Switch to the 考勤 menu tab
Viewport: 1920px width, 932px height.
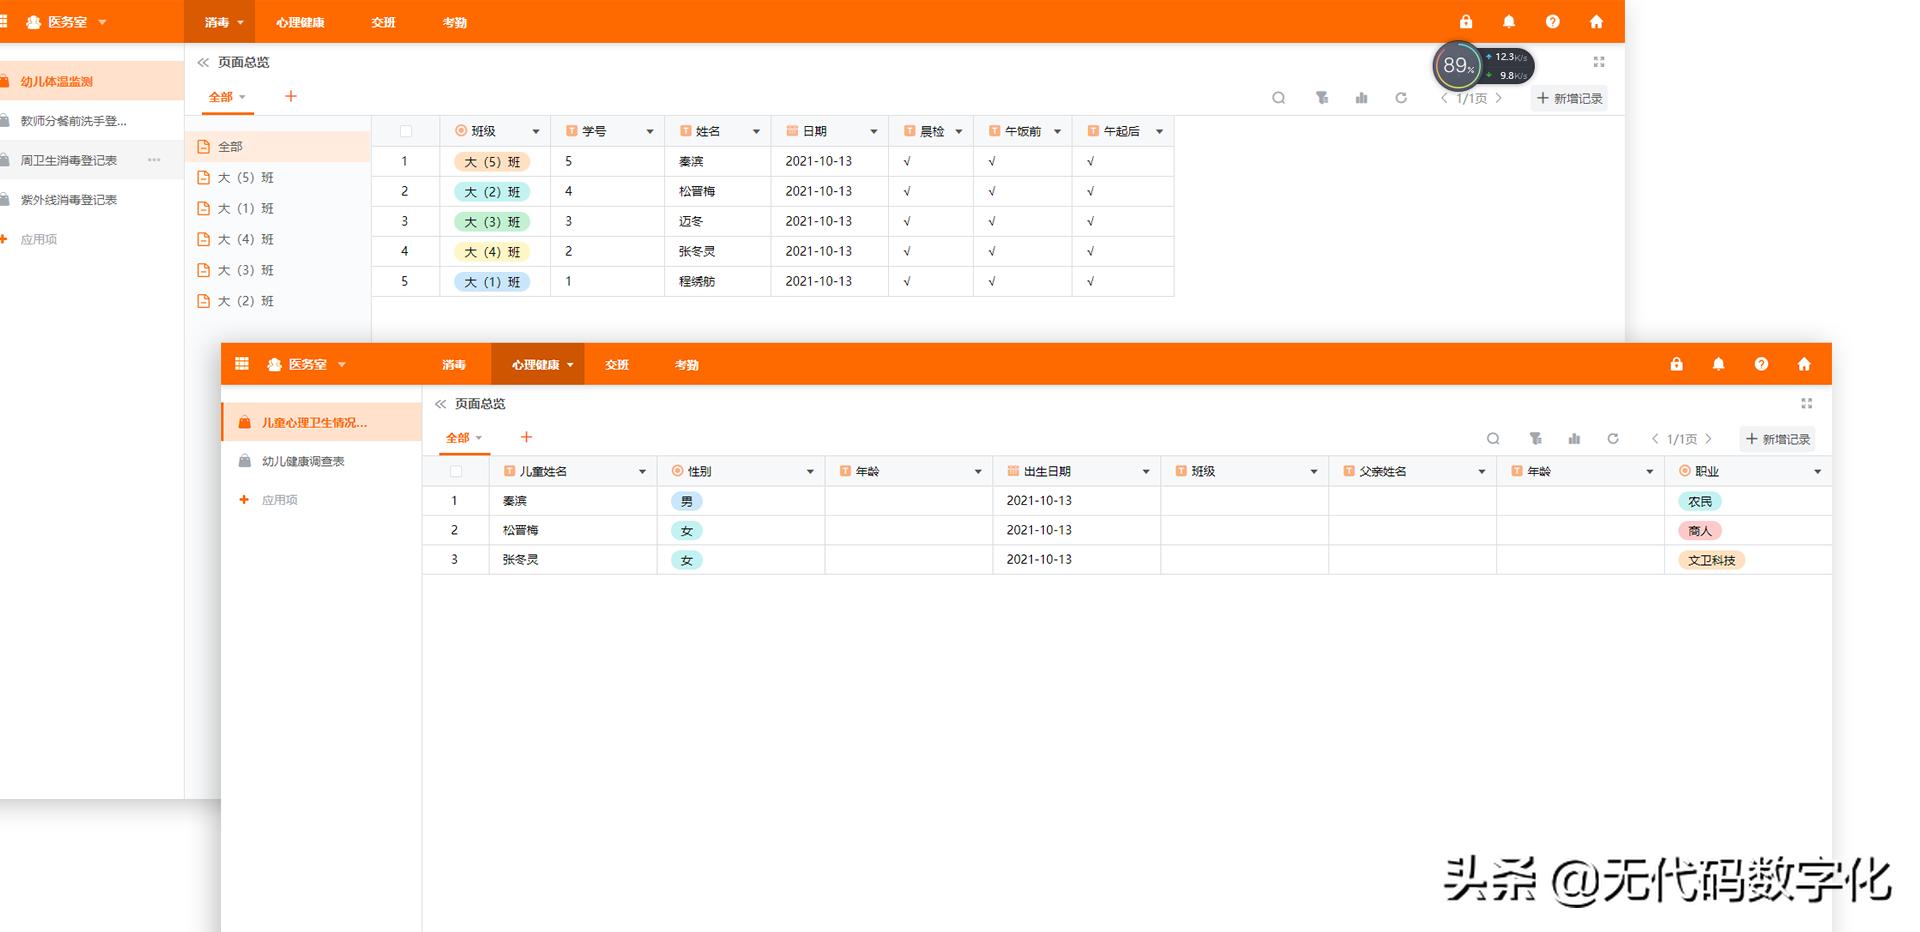click(455, 21)
